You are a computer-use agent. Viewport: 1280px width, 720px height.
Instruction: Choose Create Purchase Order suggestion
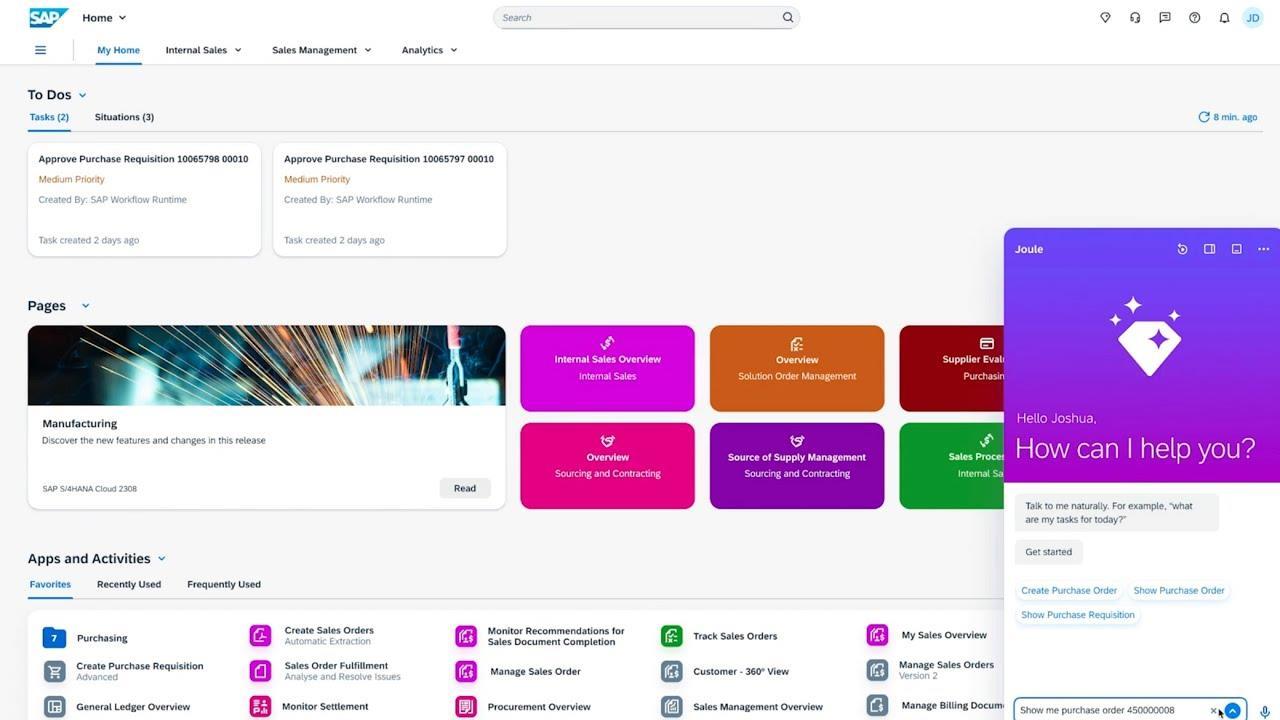(1069, 590)
